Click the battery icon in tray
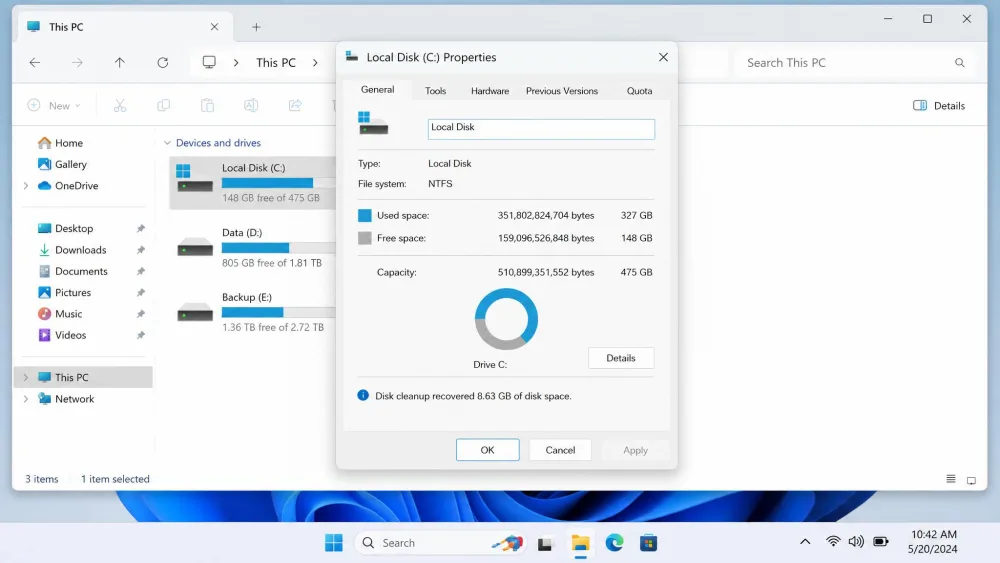1000x563 pixels. tap(881, 542)
